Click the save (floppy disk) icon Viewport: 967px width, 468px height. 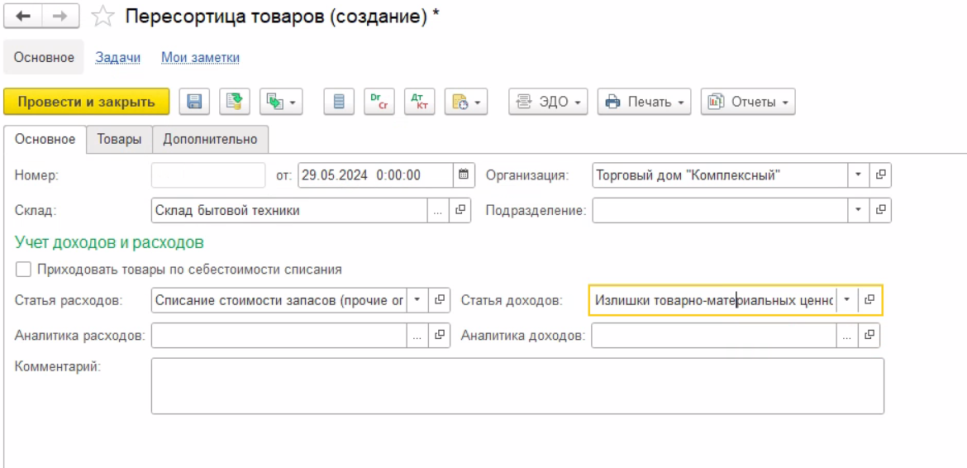pos(194,102)
